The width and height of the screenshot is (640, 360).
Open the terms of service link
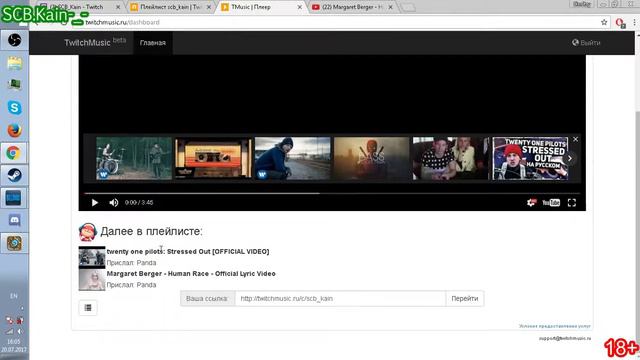(555, 326)
